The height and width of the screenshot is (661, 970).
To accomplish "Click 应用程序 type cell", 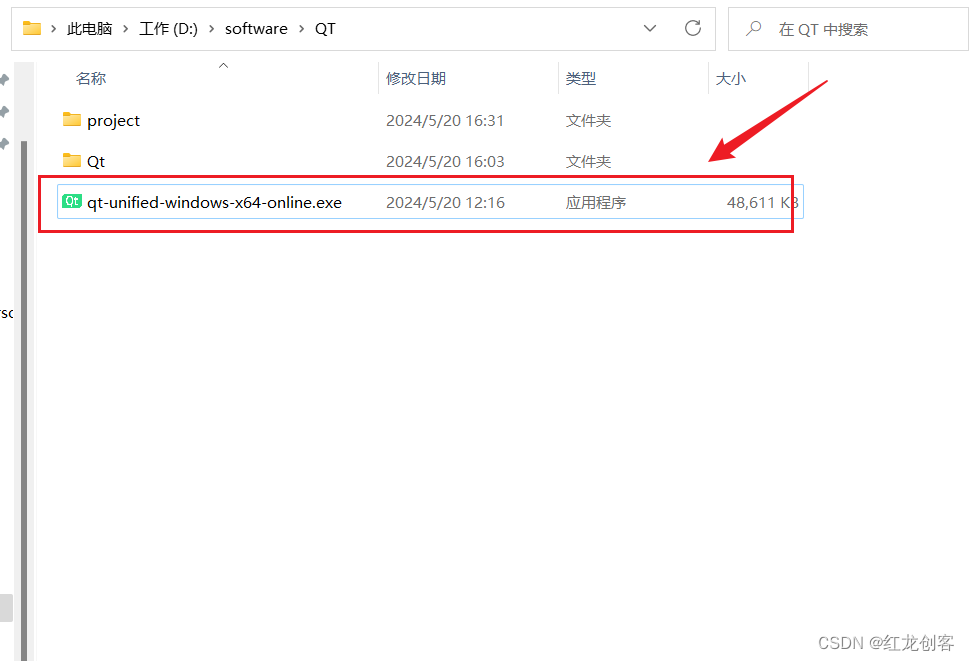I will point(596,203).
